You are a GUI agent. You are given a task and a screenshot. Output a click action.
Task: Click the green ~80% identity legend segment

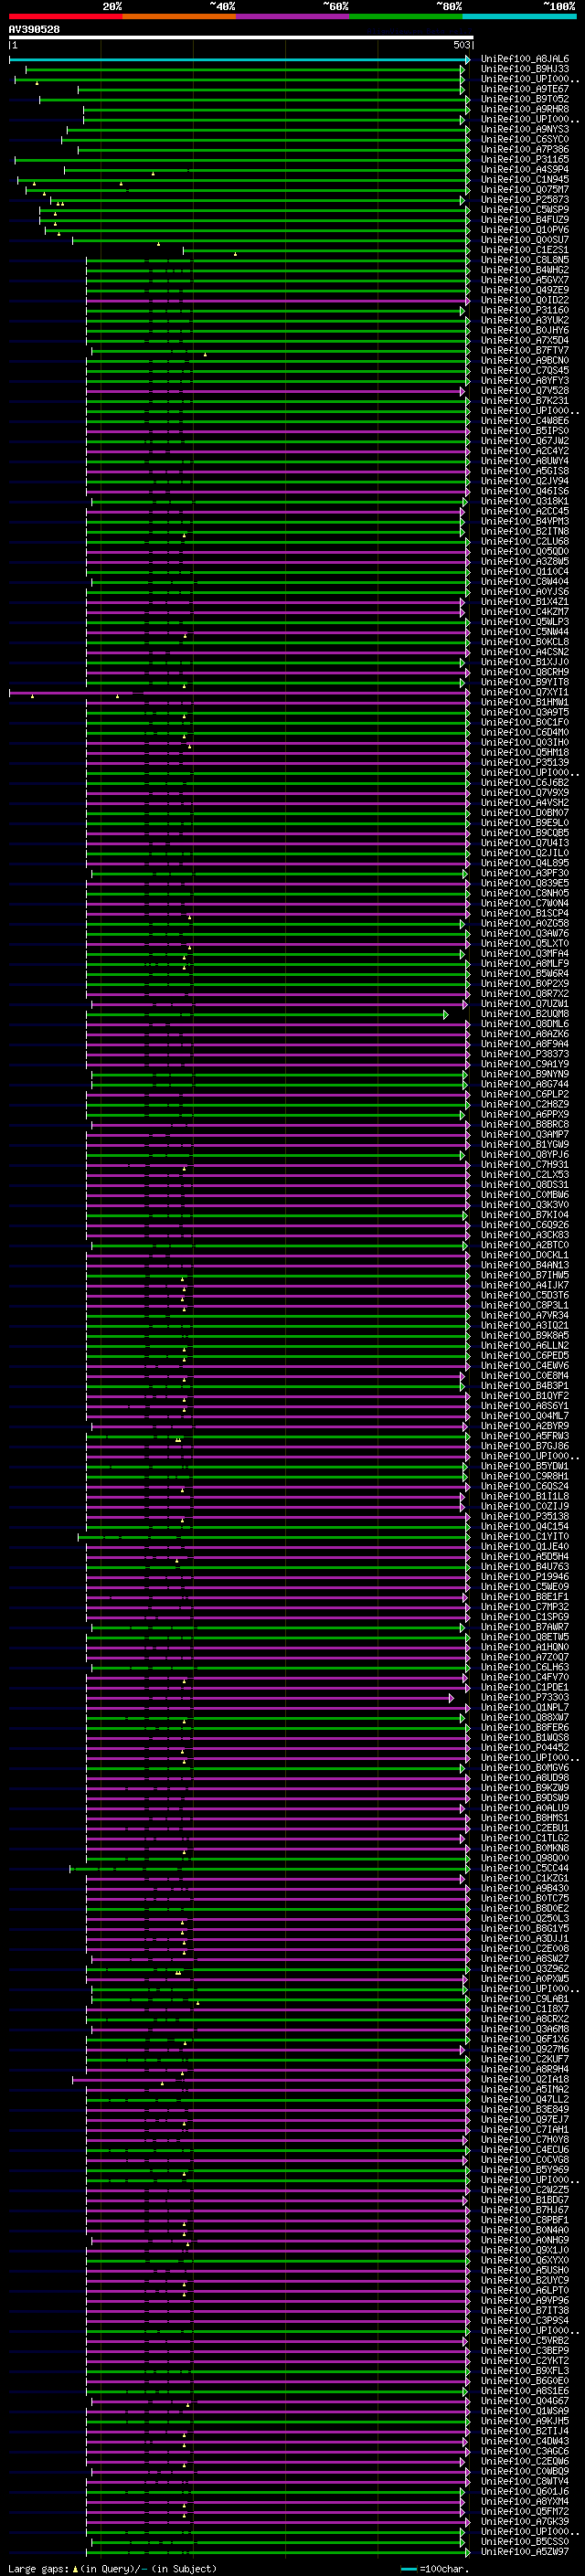click(406, 16)
